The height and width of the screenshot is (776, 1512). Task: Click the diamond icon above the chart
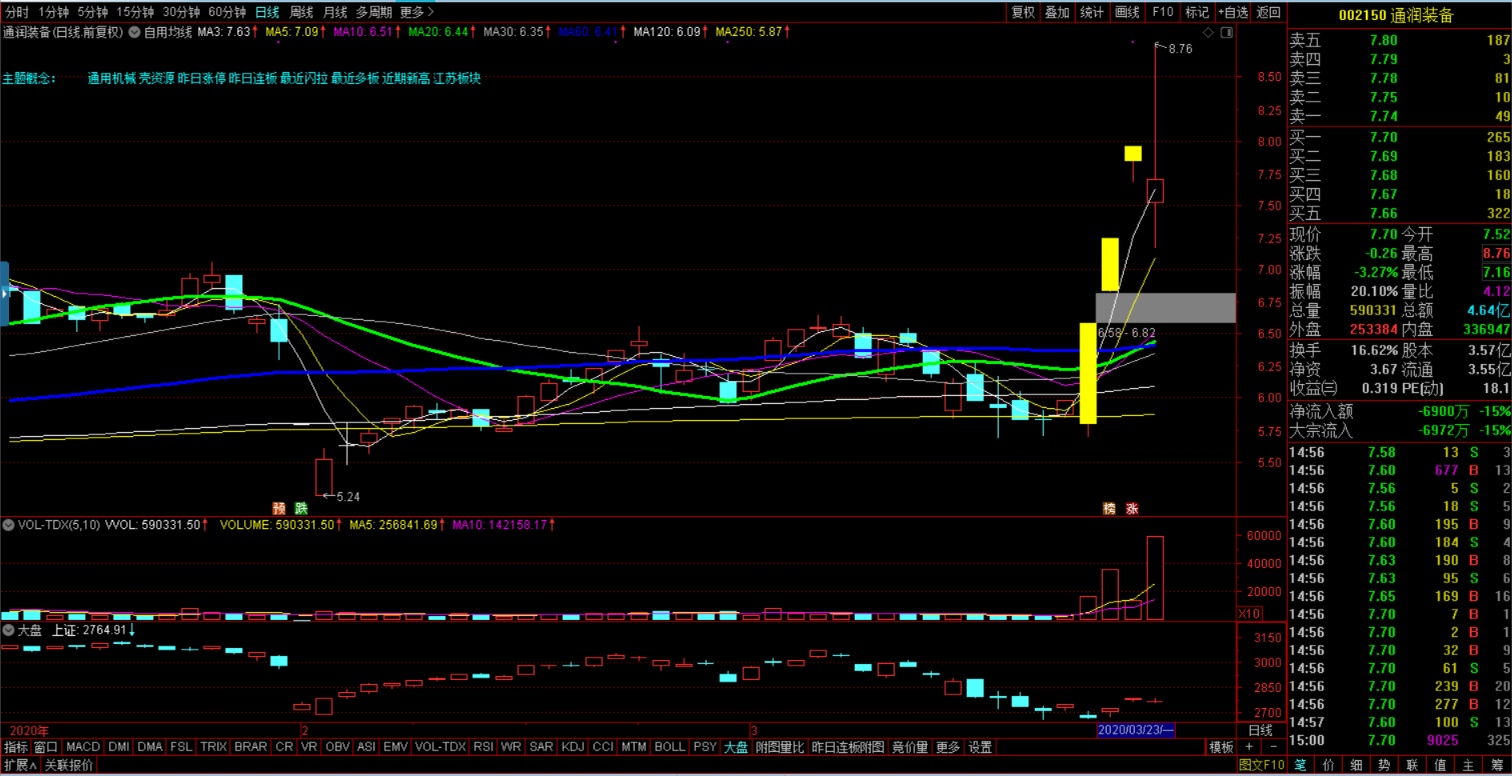[1208, 33]
